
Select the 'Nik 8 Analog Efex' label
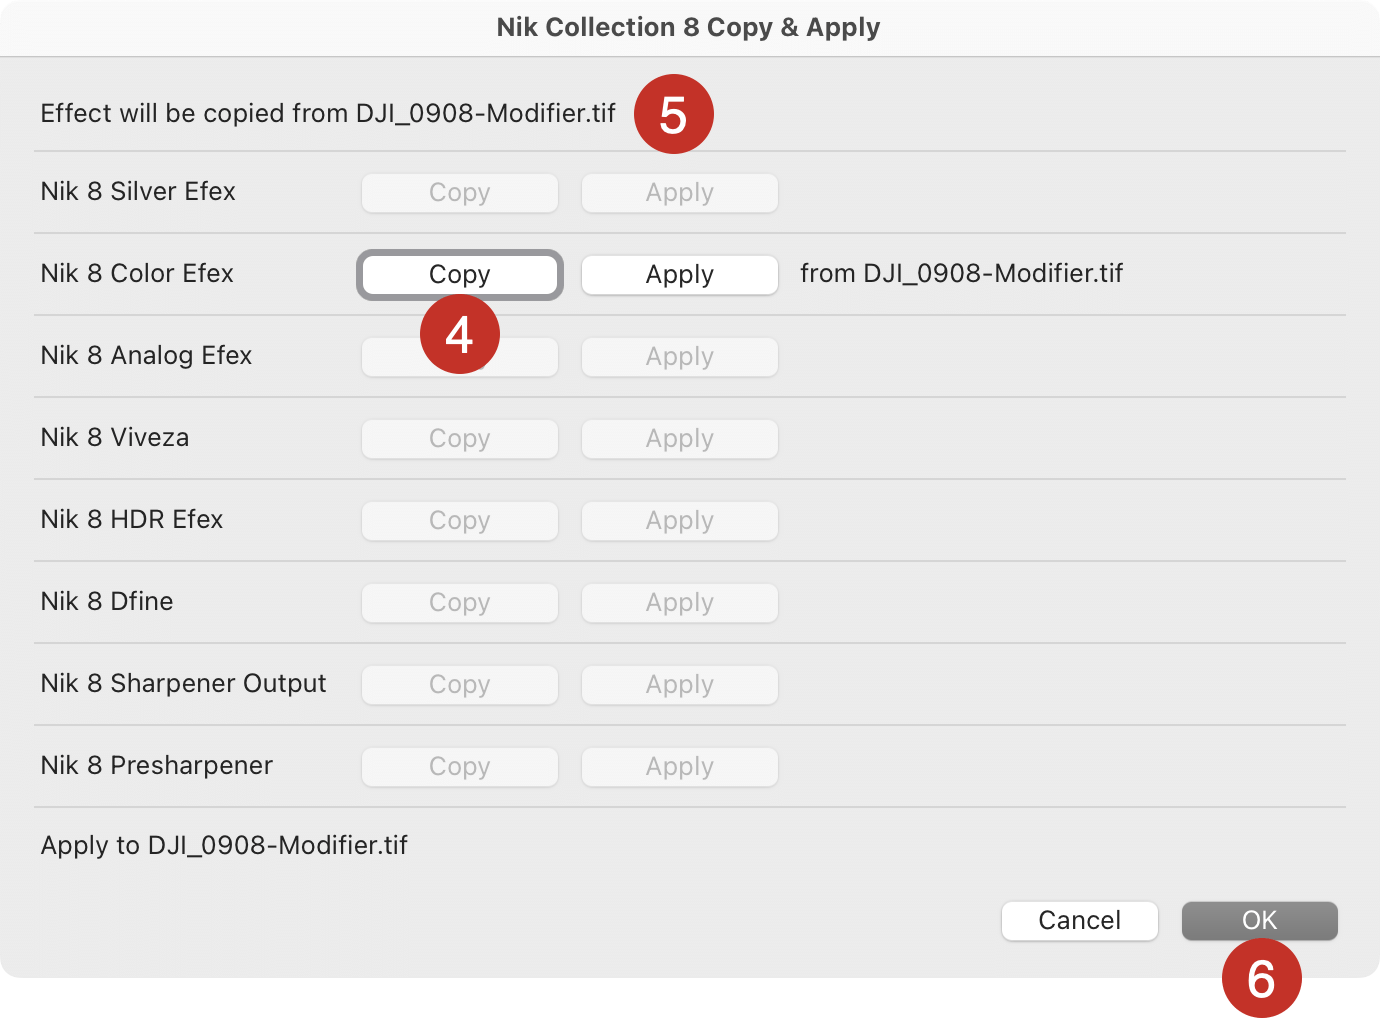point(146,355)
